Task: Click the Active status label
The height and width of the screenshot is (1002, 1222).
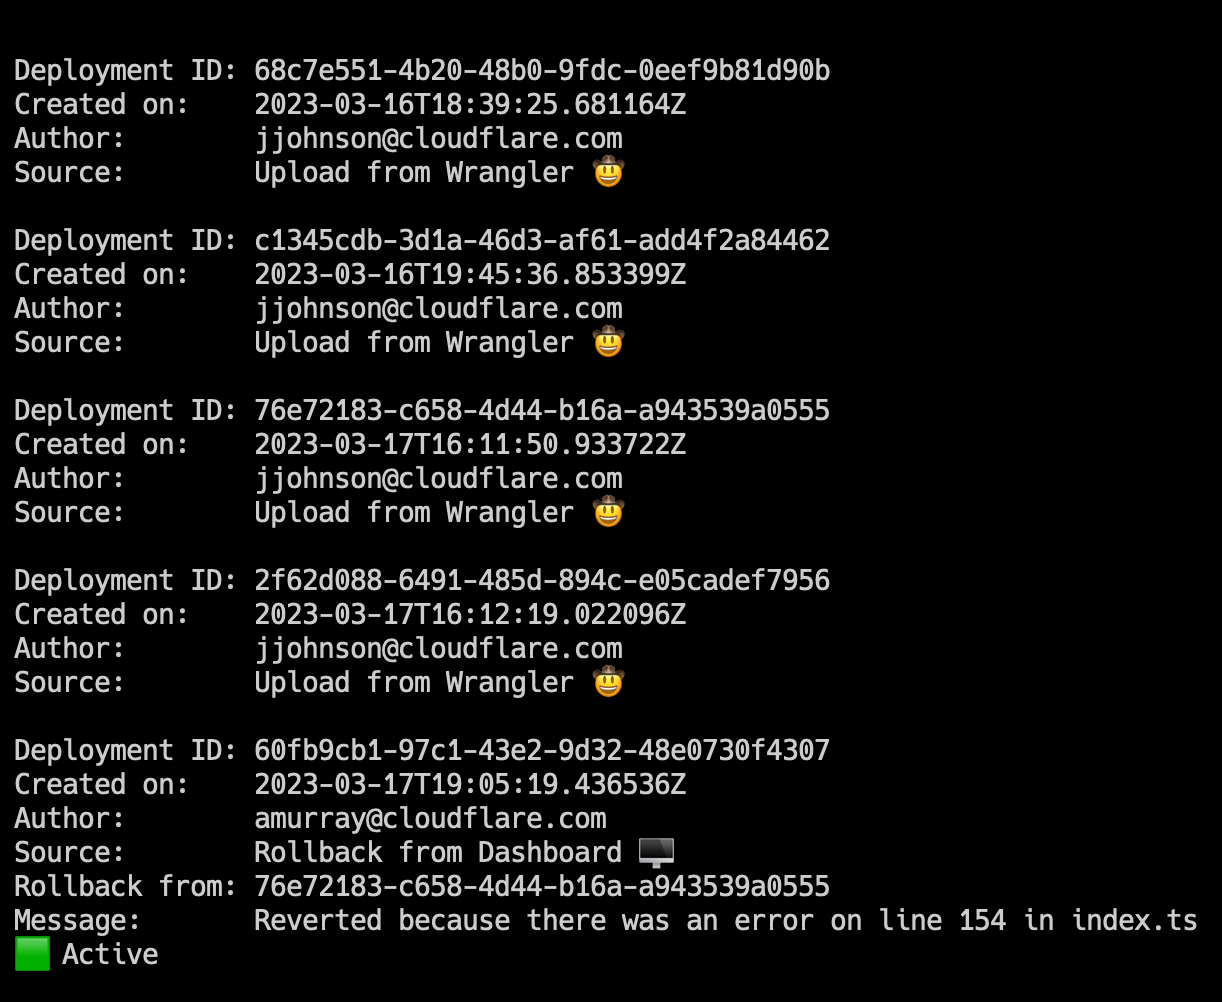Action: pos(110,955)
